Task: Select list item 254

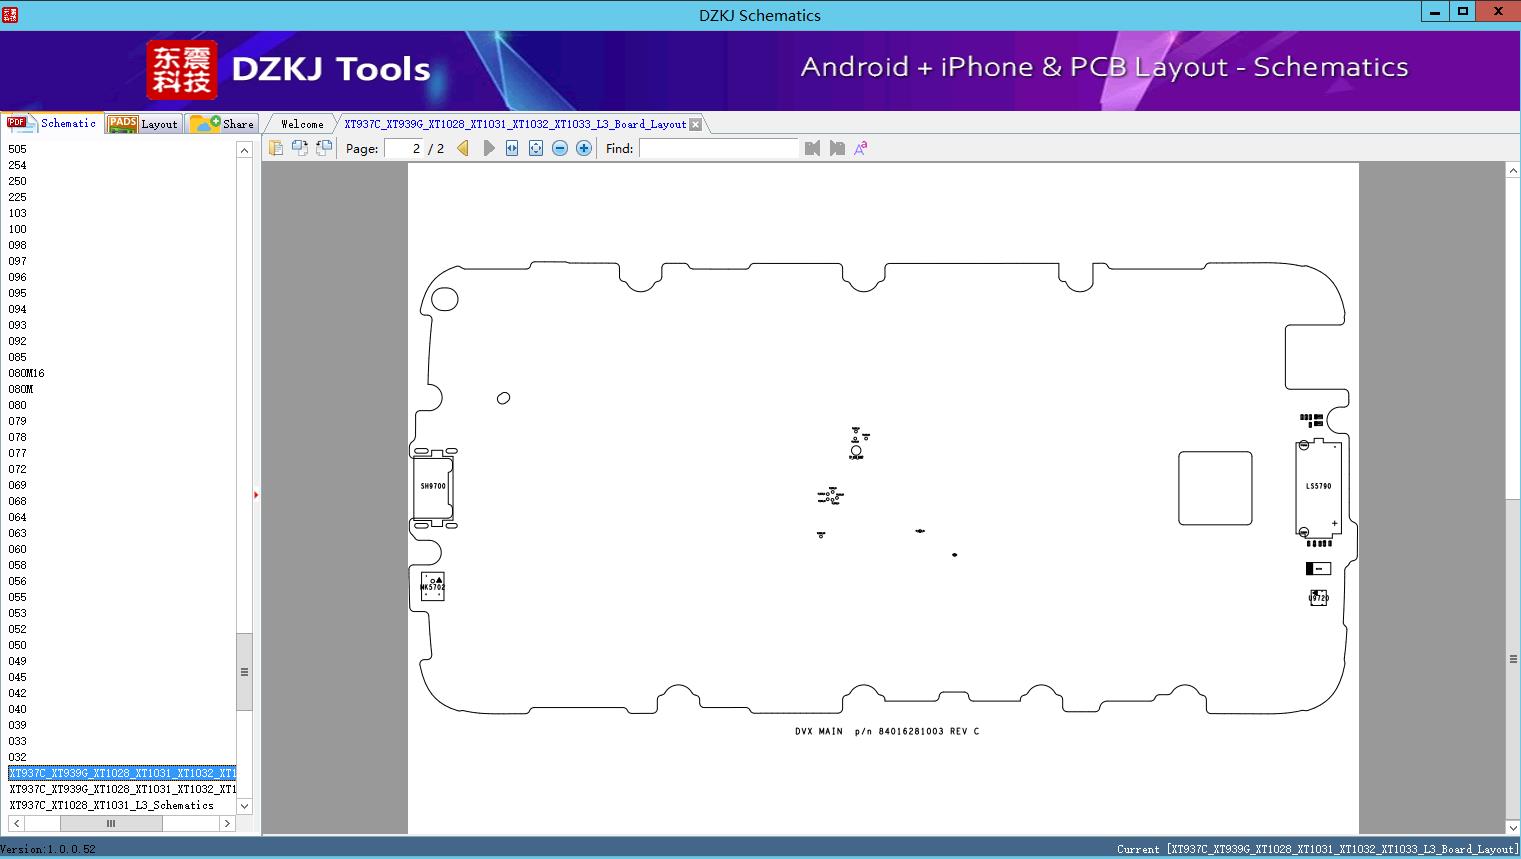Action: coord(18,165)
